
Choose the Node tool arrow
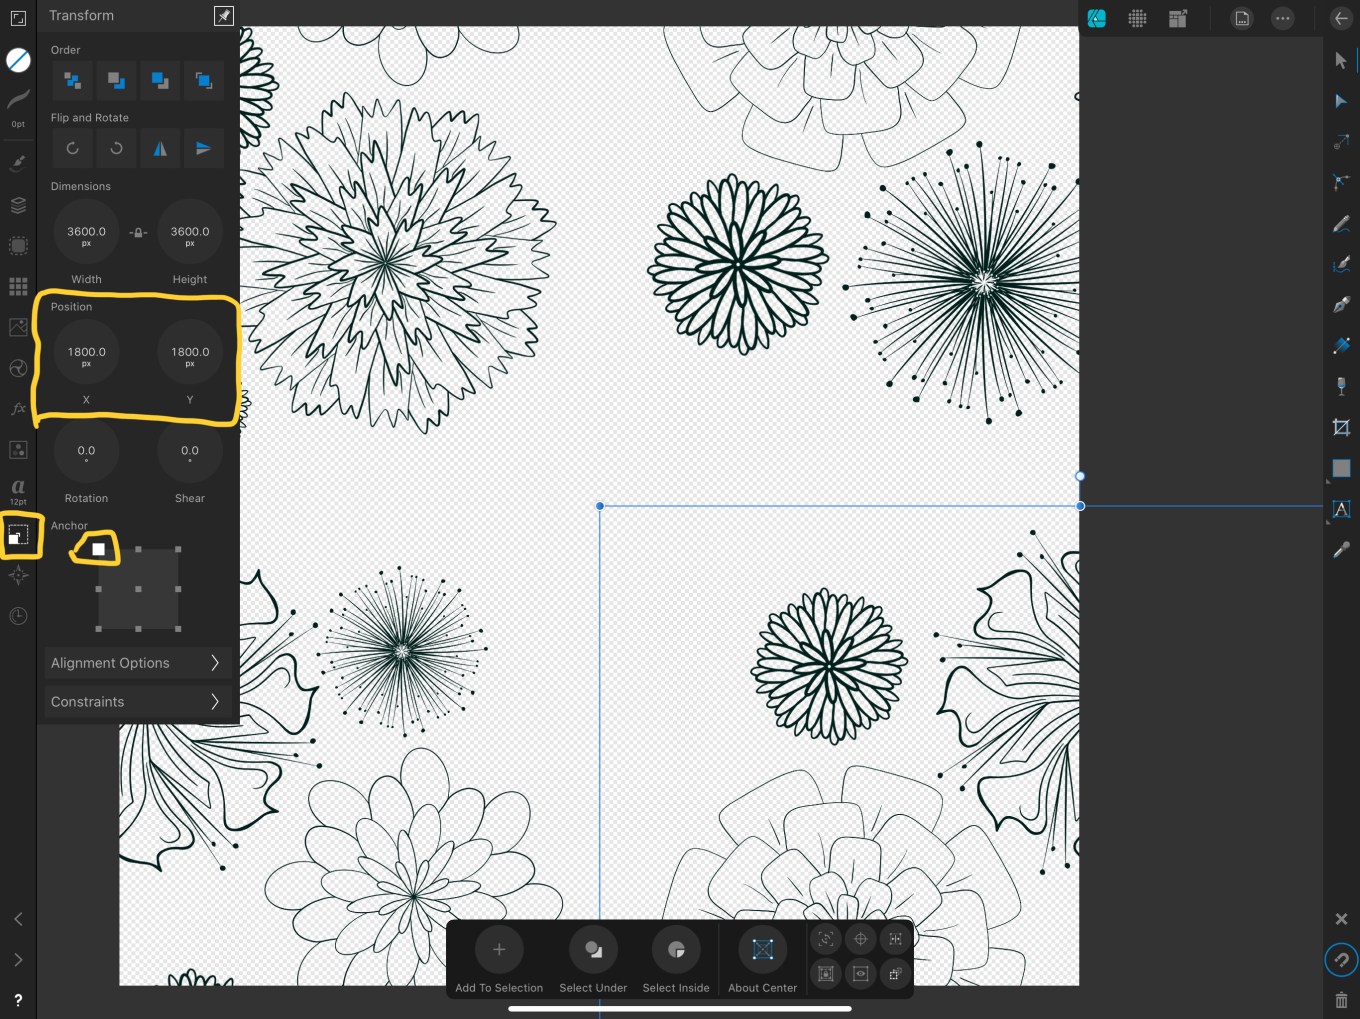click(x=1341, y=101)
